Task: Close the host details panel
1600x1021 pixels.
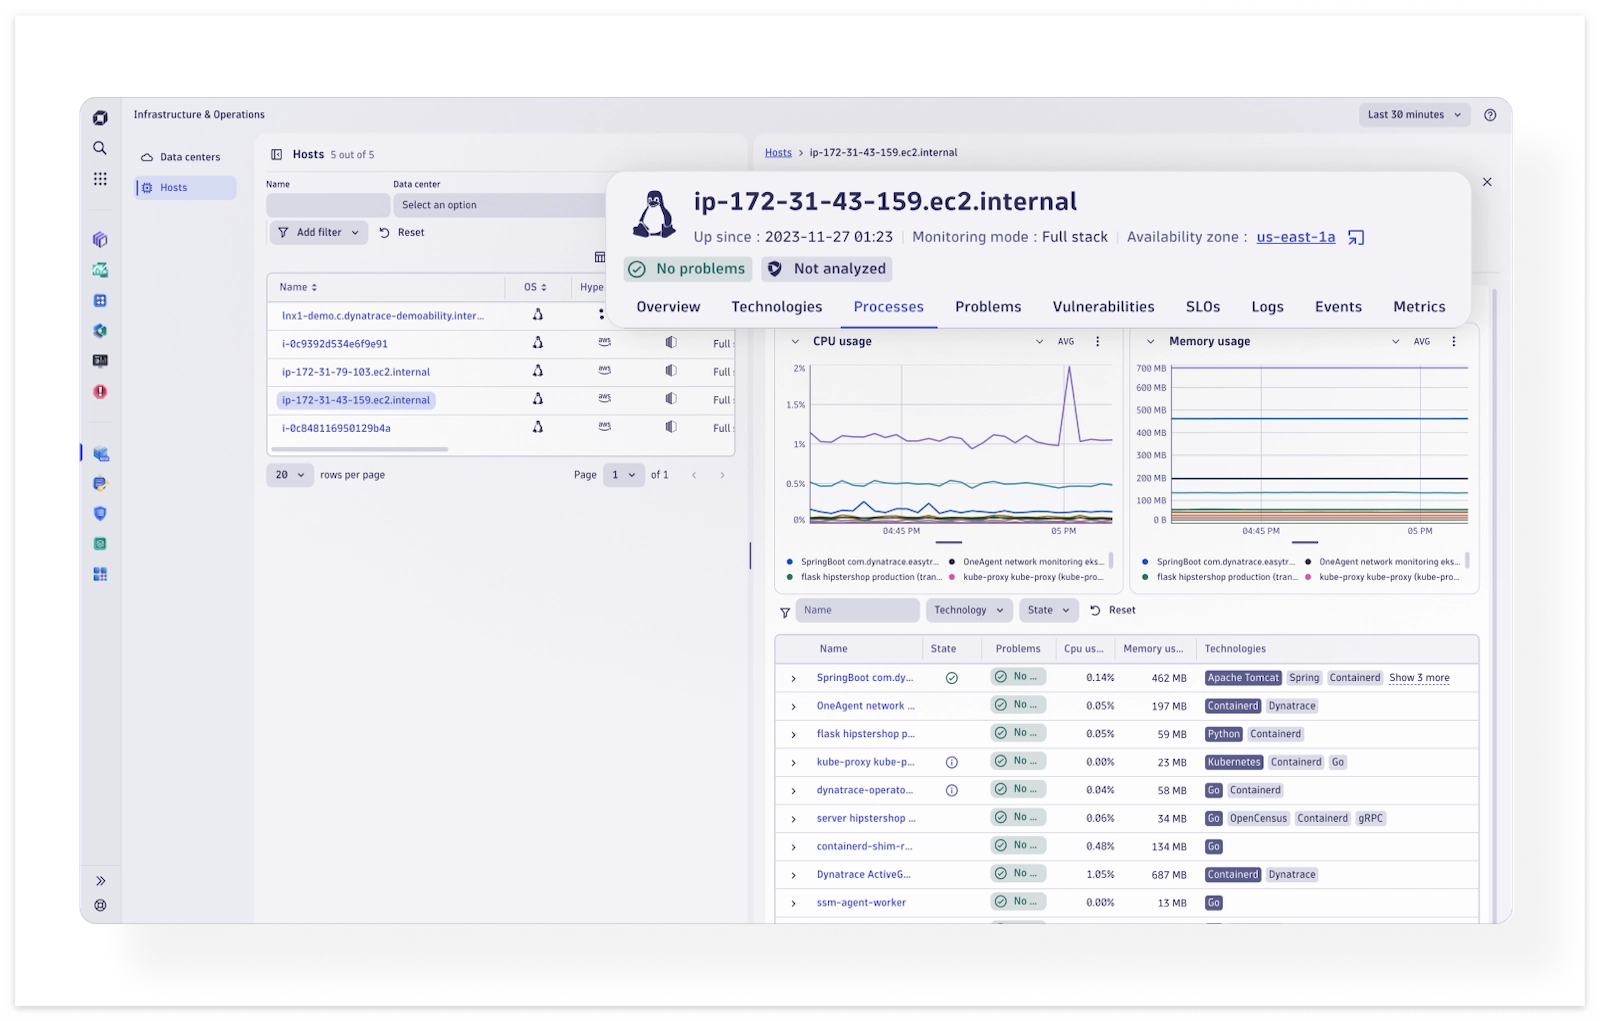Action: pos(1487,182)
